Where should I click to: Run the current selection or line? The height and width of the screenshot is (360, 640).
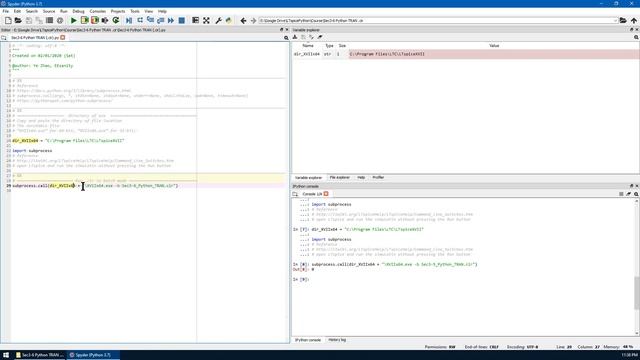pyautogui.click(x=105, y=20)
